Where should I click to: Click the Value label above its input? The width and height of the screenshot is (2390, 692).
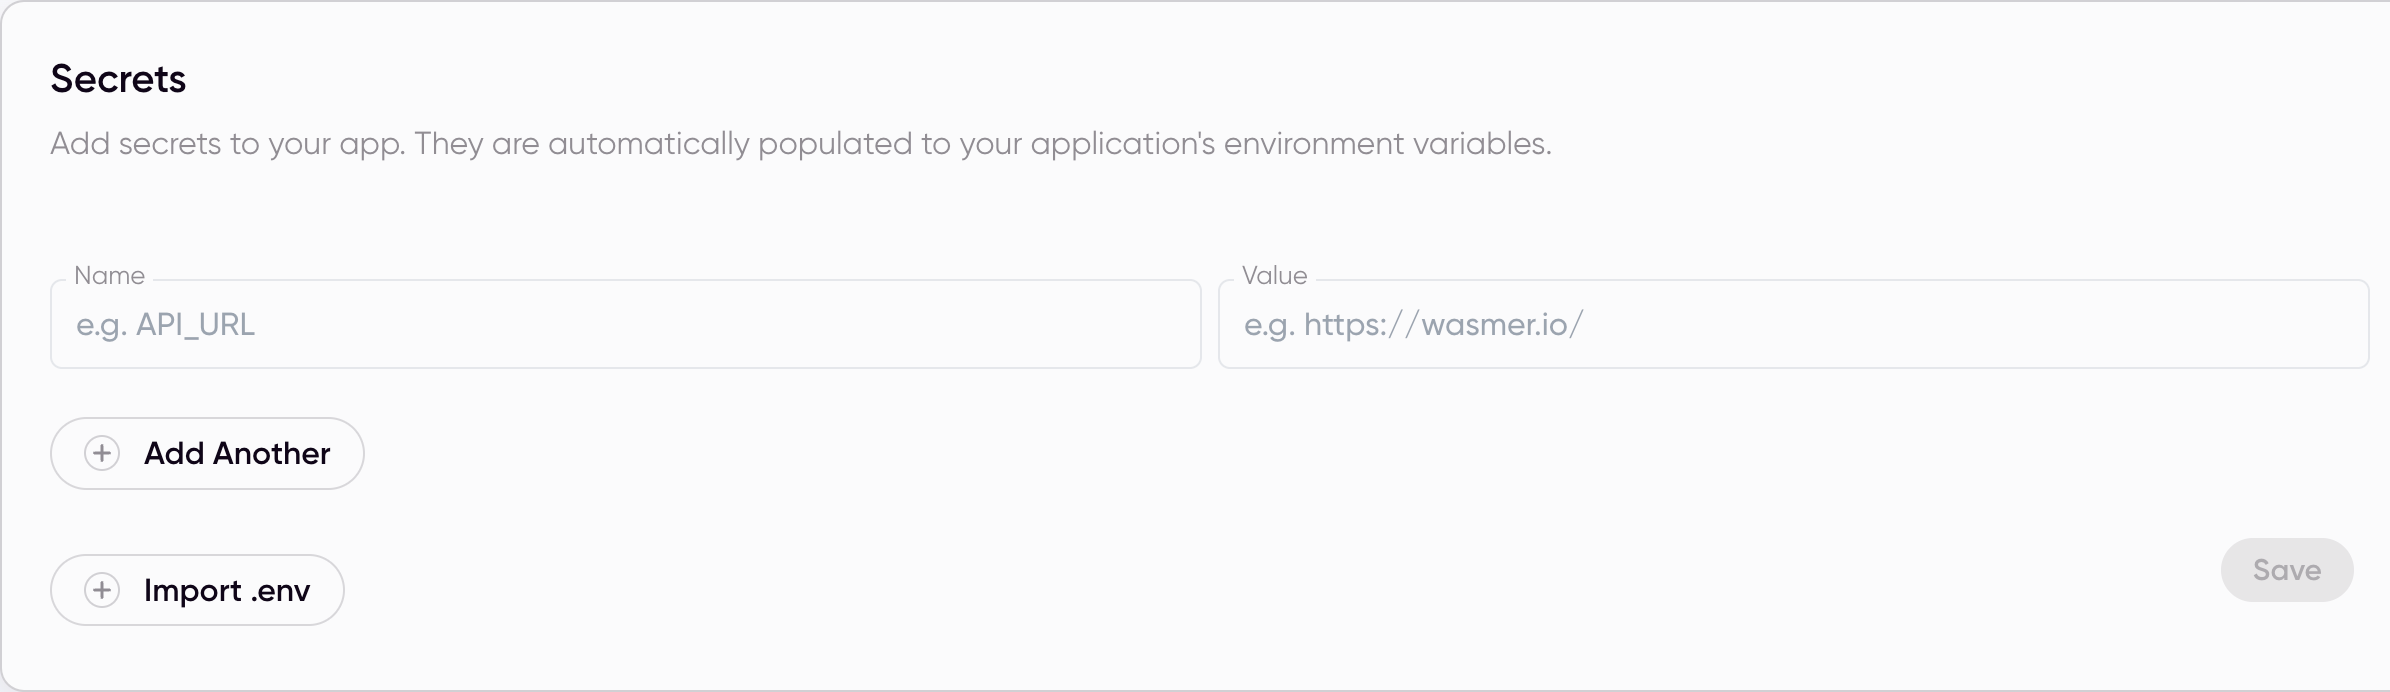[1274, 275]
